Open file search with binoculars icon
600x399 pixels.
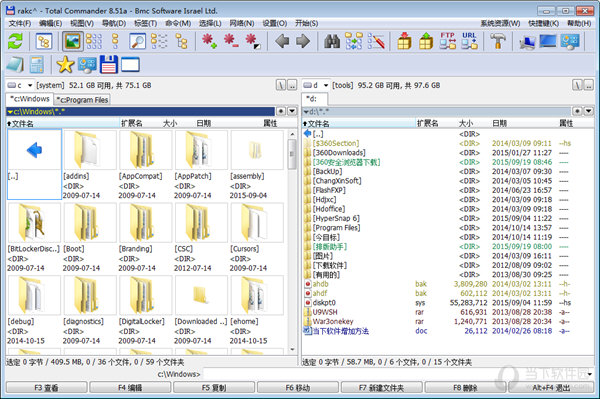coord(332,41)
